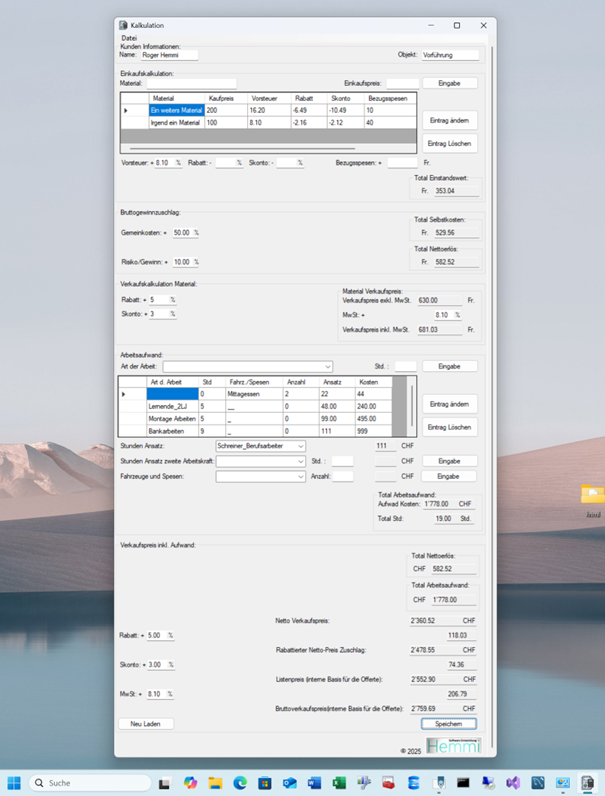
Task: Open the terminal icon in the taskbar
Action: pyautogui.click(x=463, y=783)
